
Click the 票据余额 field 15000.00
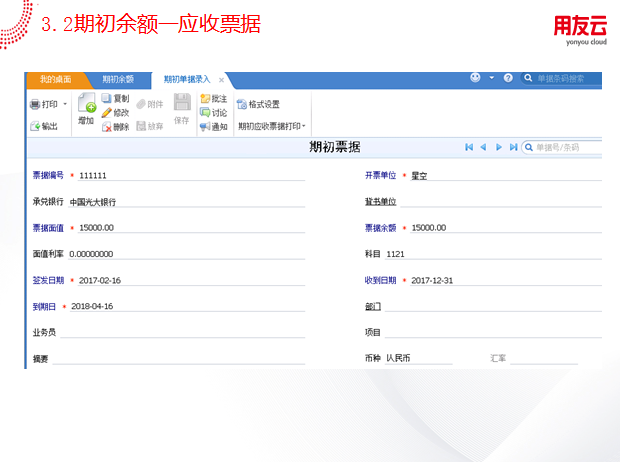506,227
